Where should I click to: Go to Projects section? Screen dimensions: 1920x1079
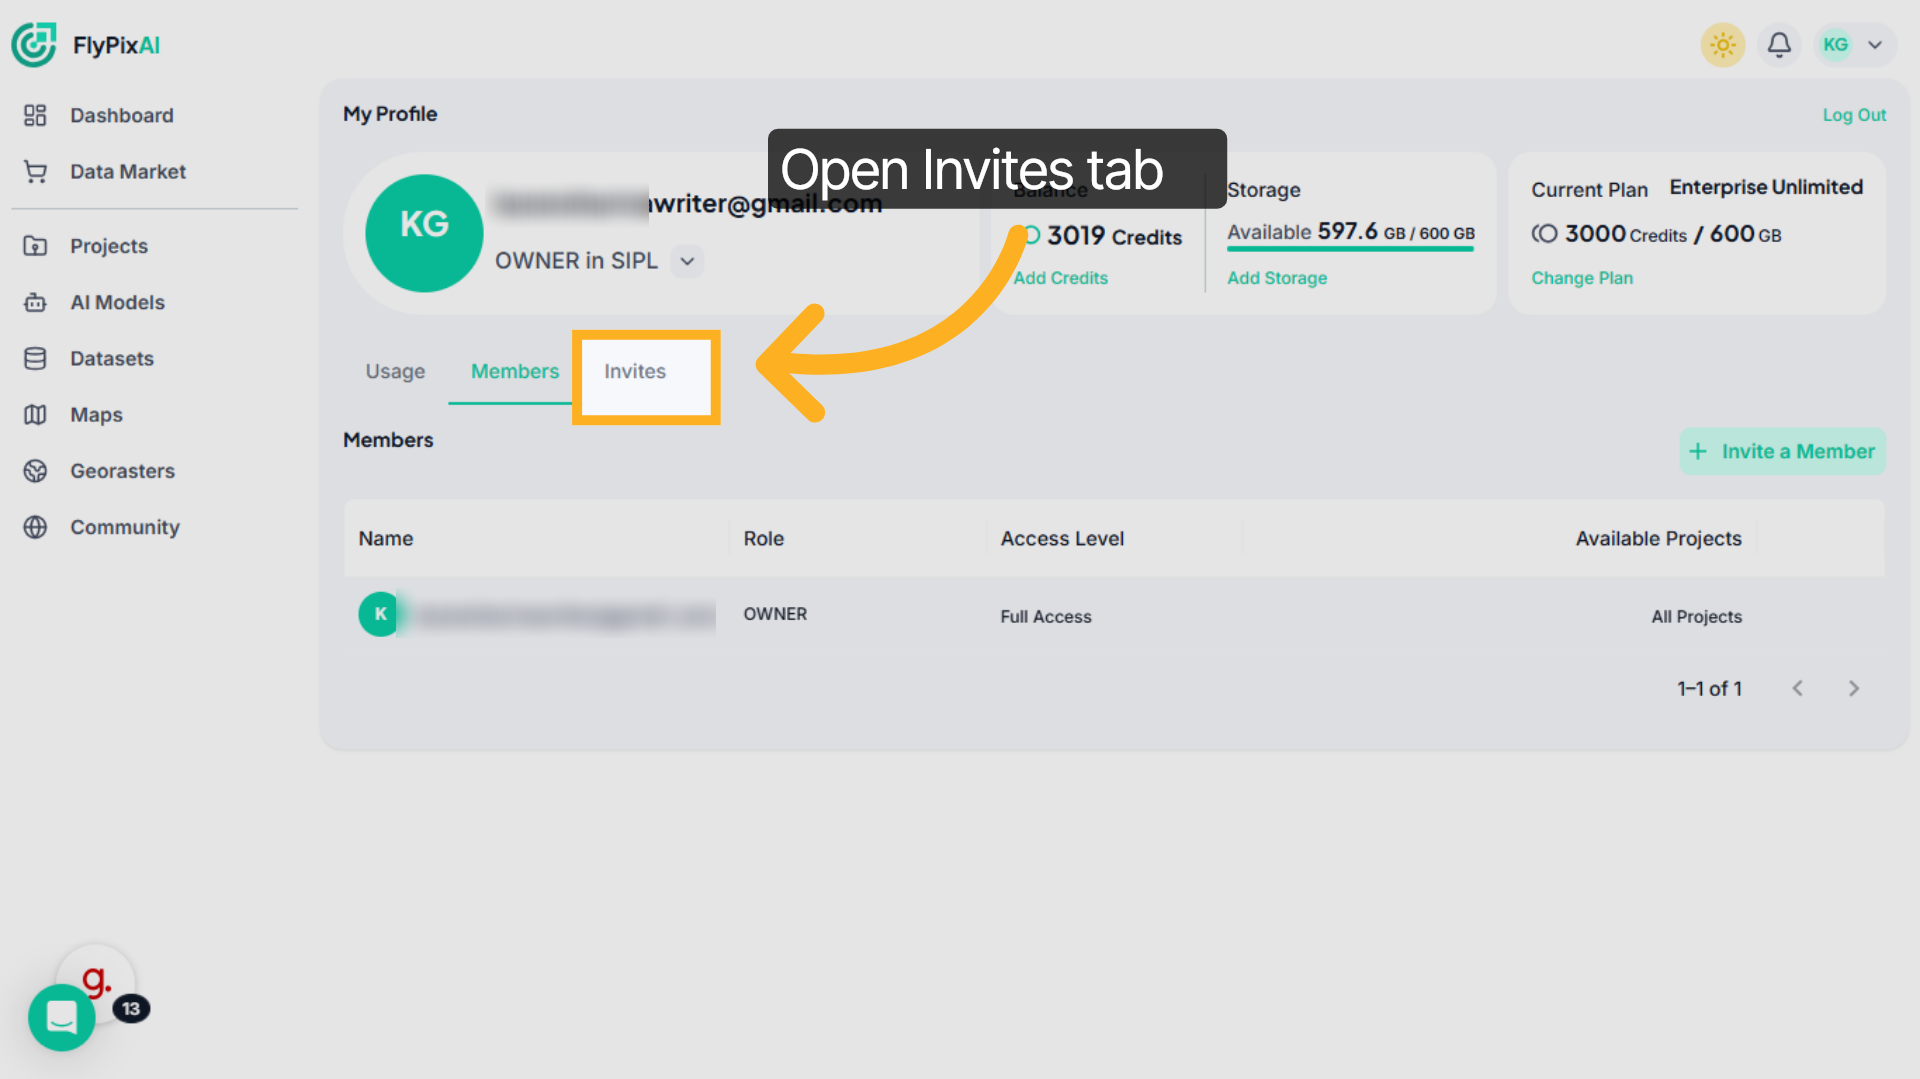pyautogui.click(x=109, y=246)
